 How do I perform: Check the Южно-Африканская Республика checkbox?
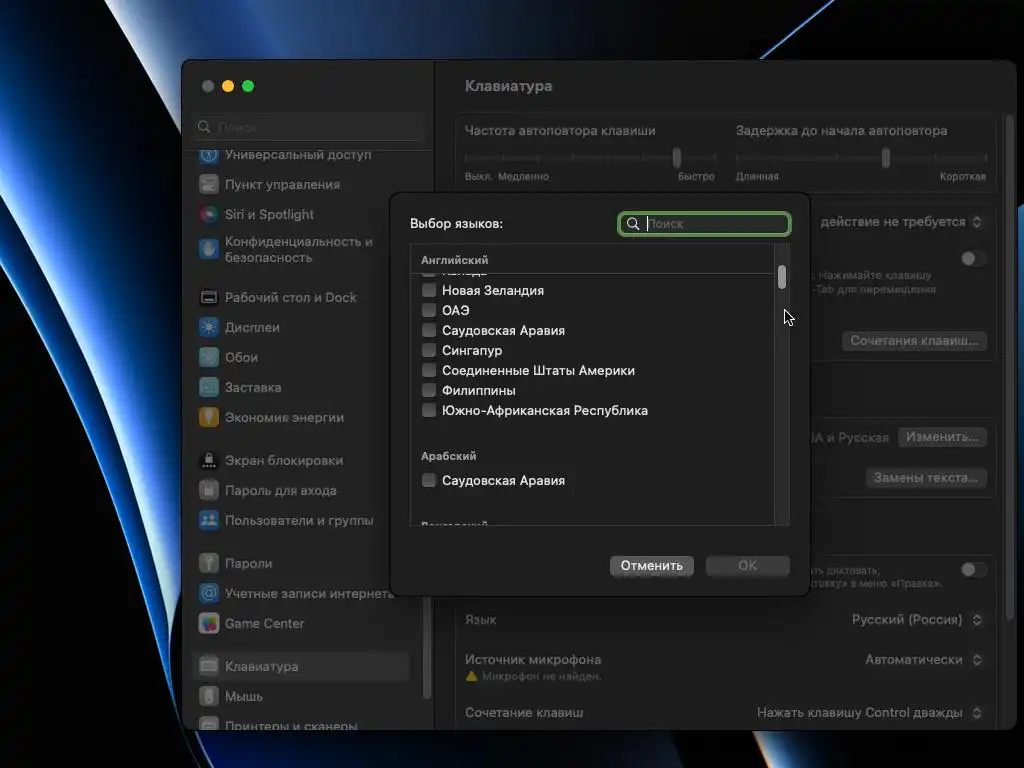(x=429, y=411)
